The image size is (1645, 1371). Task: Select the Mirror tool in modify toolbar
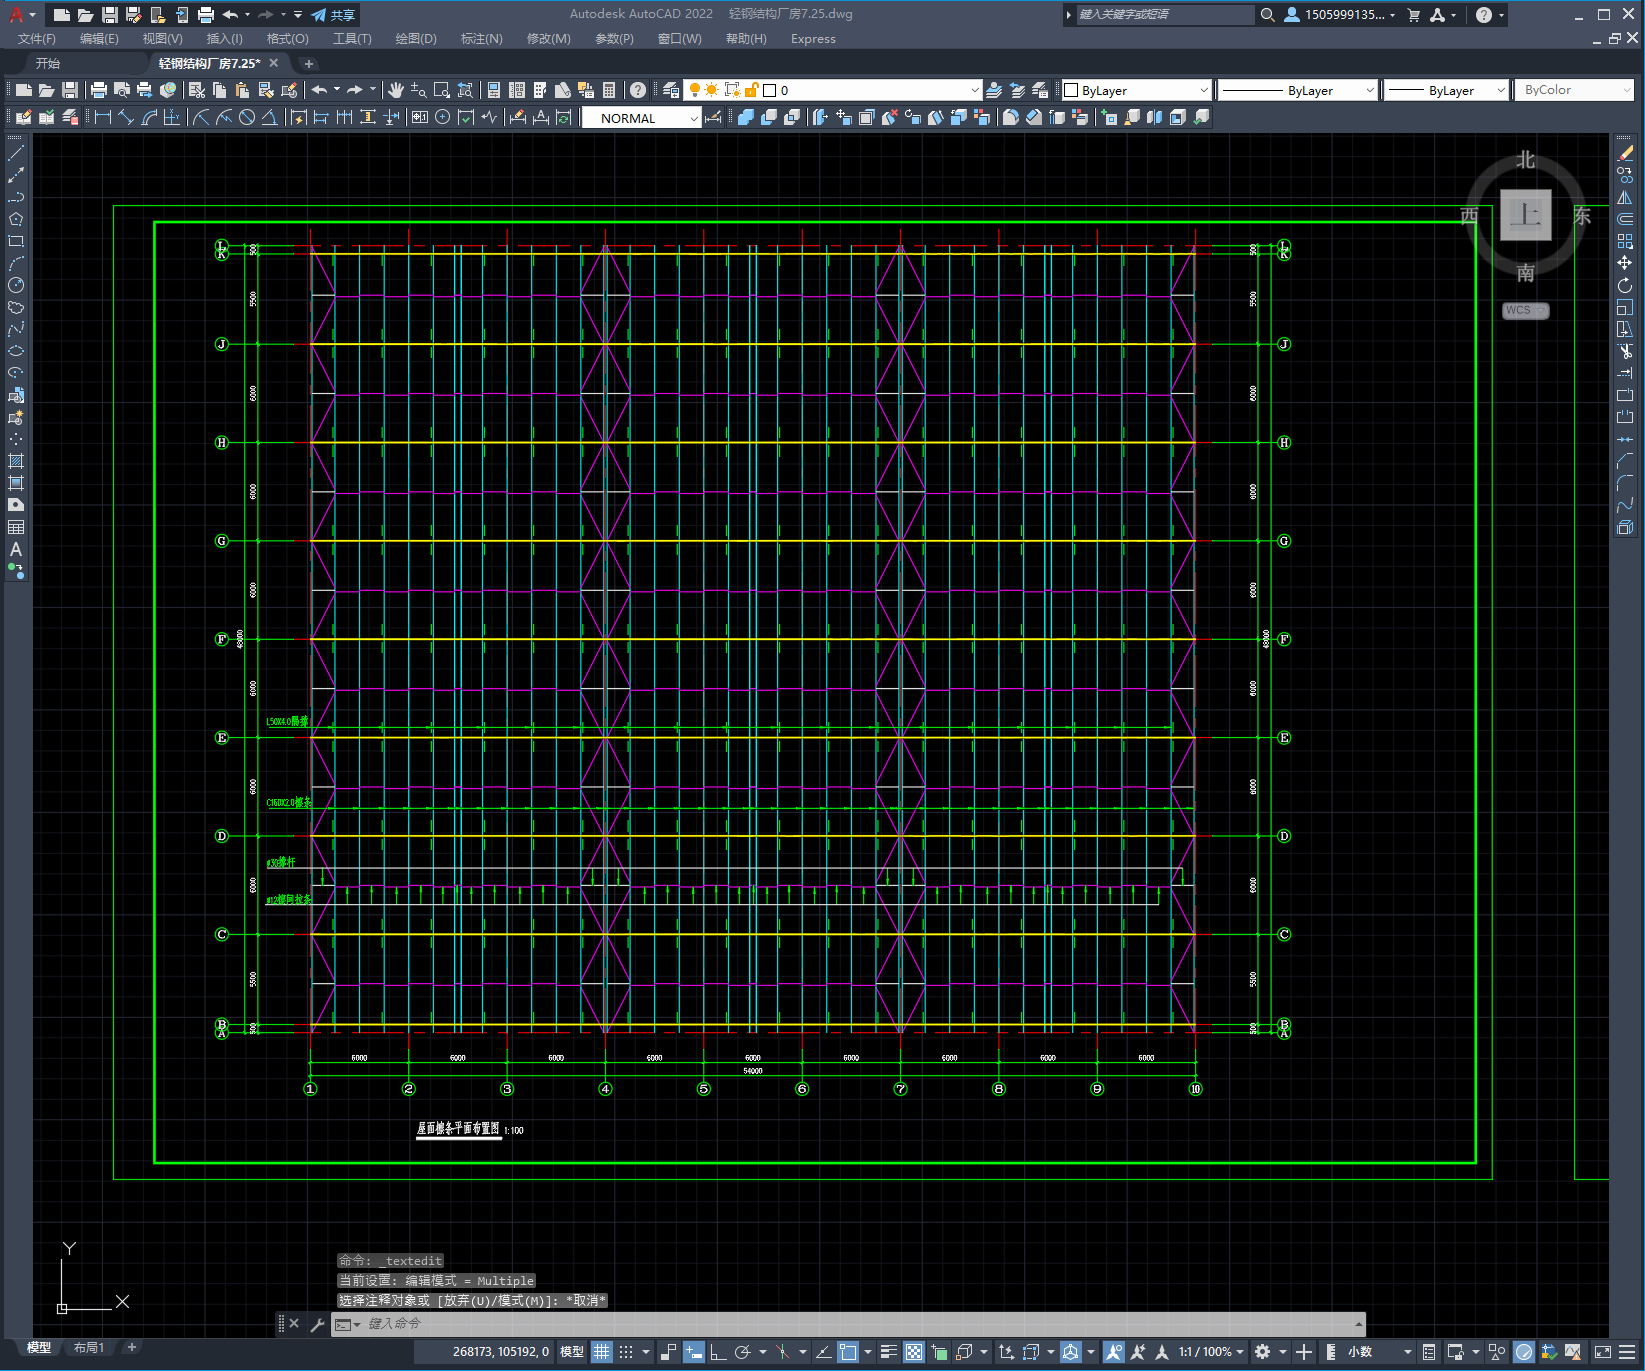coord(1625,197)
